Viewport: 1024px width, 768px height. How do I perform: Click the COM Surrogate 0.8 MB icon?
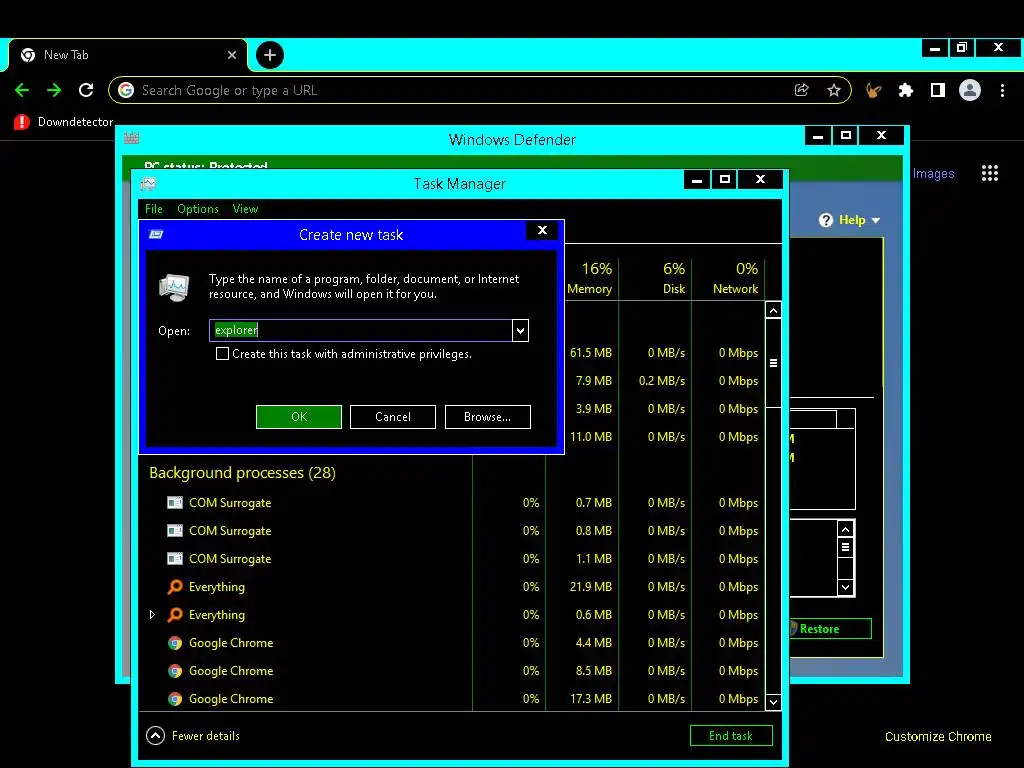(175, 531)
